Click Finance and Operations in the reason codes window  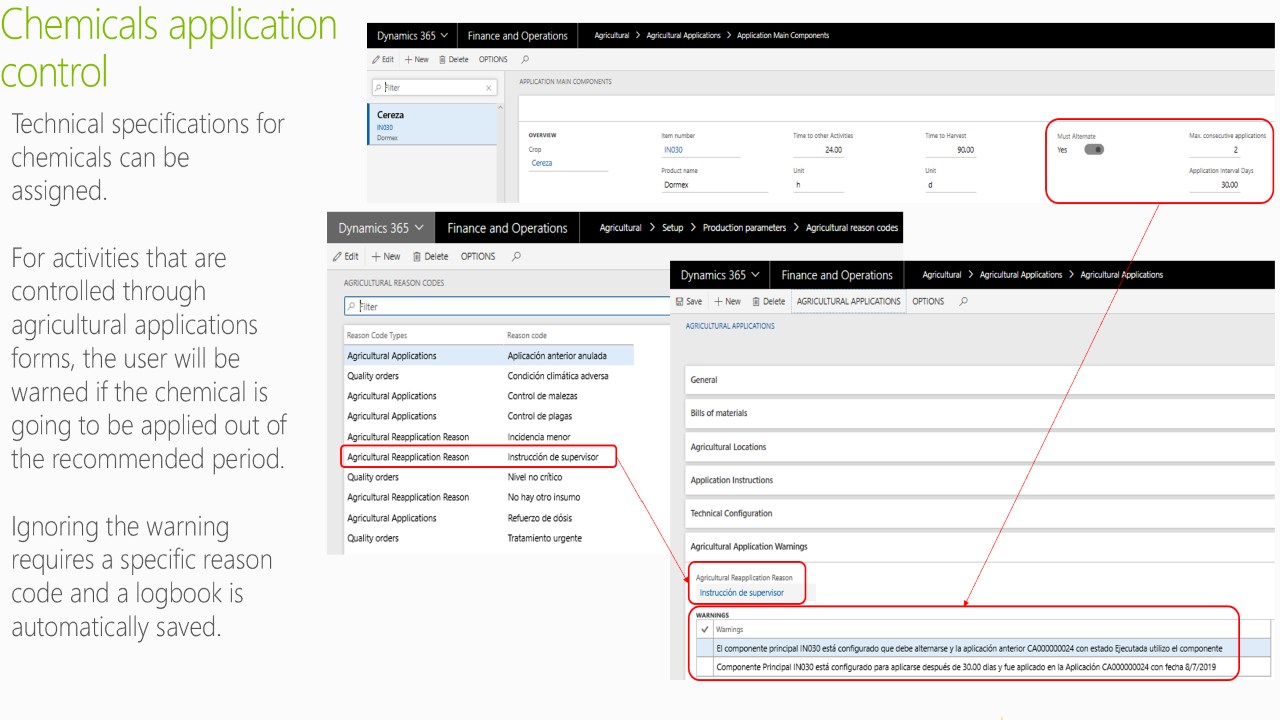coord(508,228)
